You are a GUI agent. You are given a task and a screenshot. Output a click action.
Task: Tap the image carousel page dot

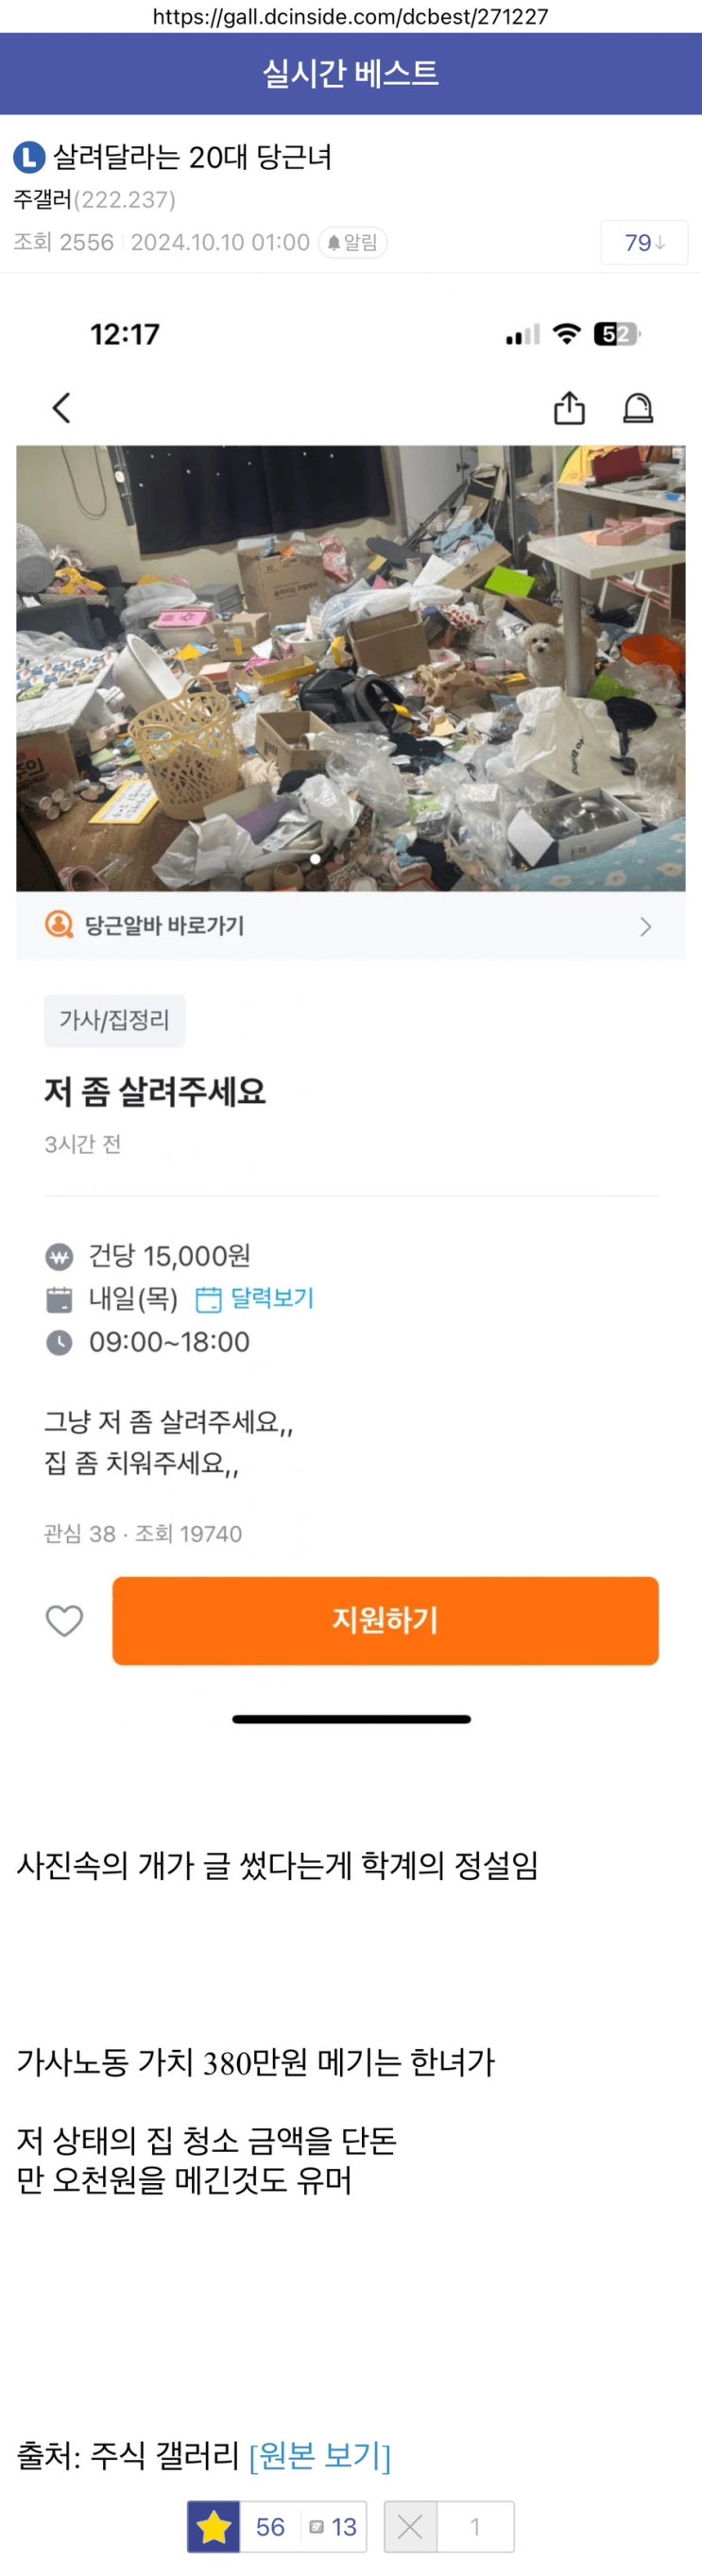pyautogui.click(x=316, y=859)
